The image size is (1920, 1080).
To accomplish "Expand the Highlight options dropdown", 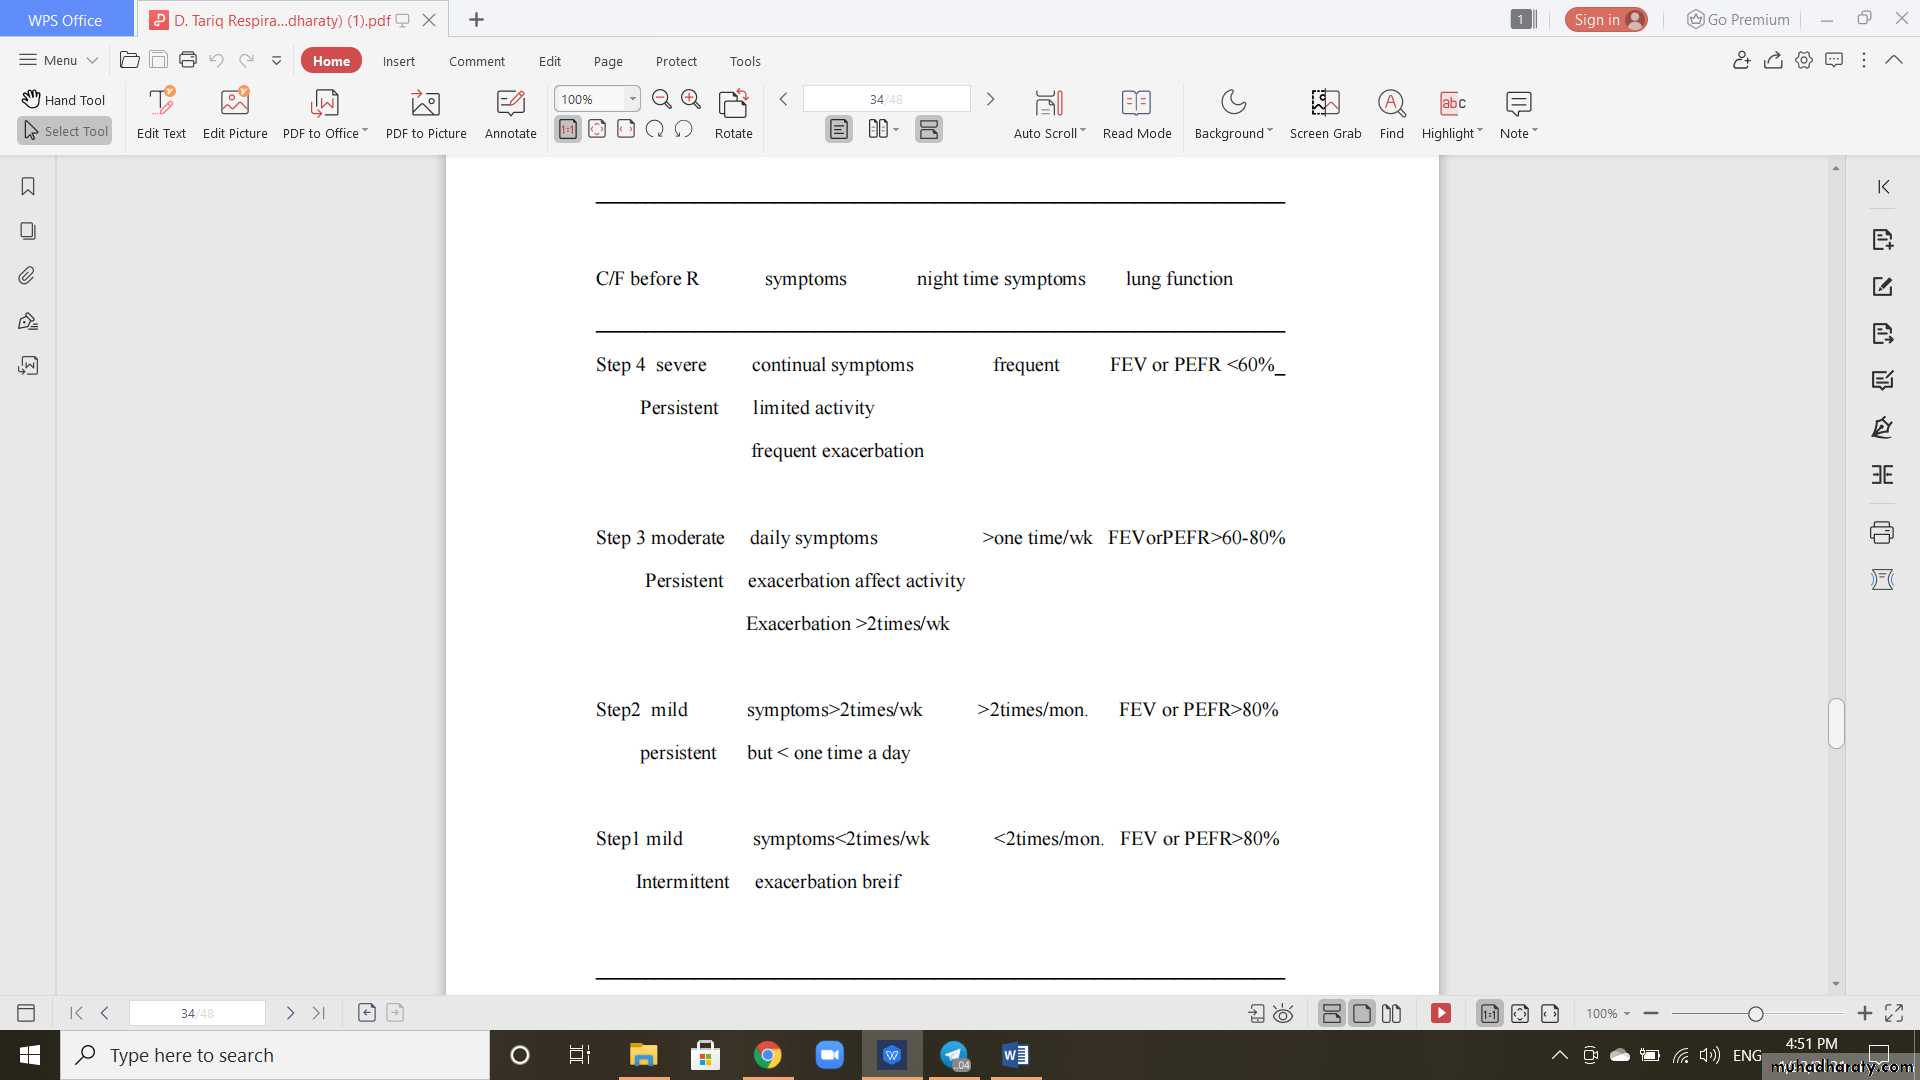I will click(x=1480, y=132).
